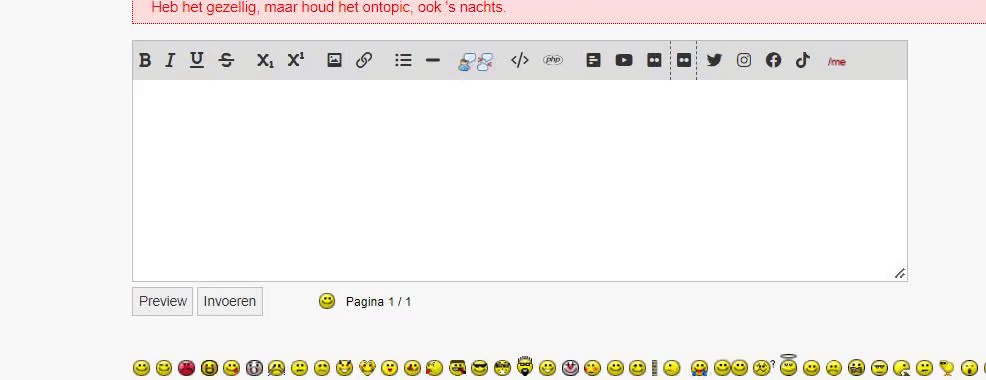Screen dimensions: 986x380
Task: Click the person with speech bubble icon
Action: pyautogui.click(x=466, y=62)
